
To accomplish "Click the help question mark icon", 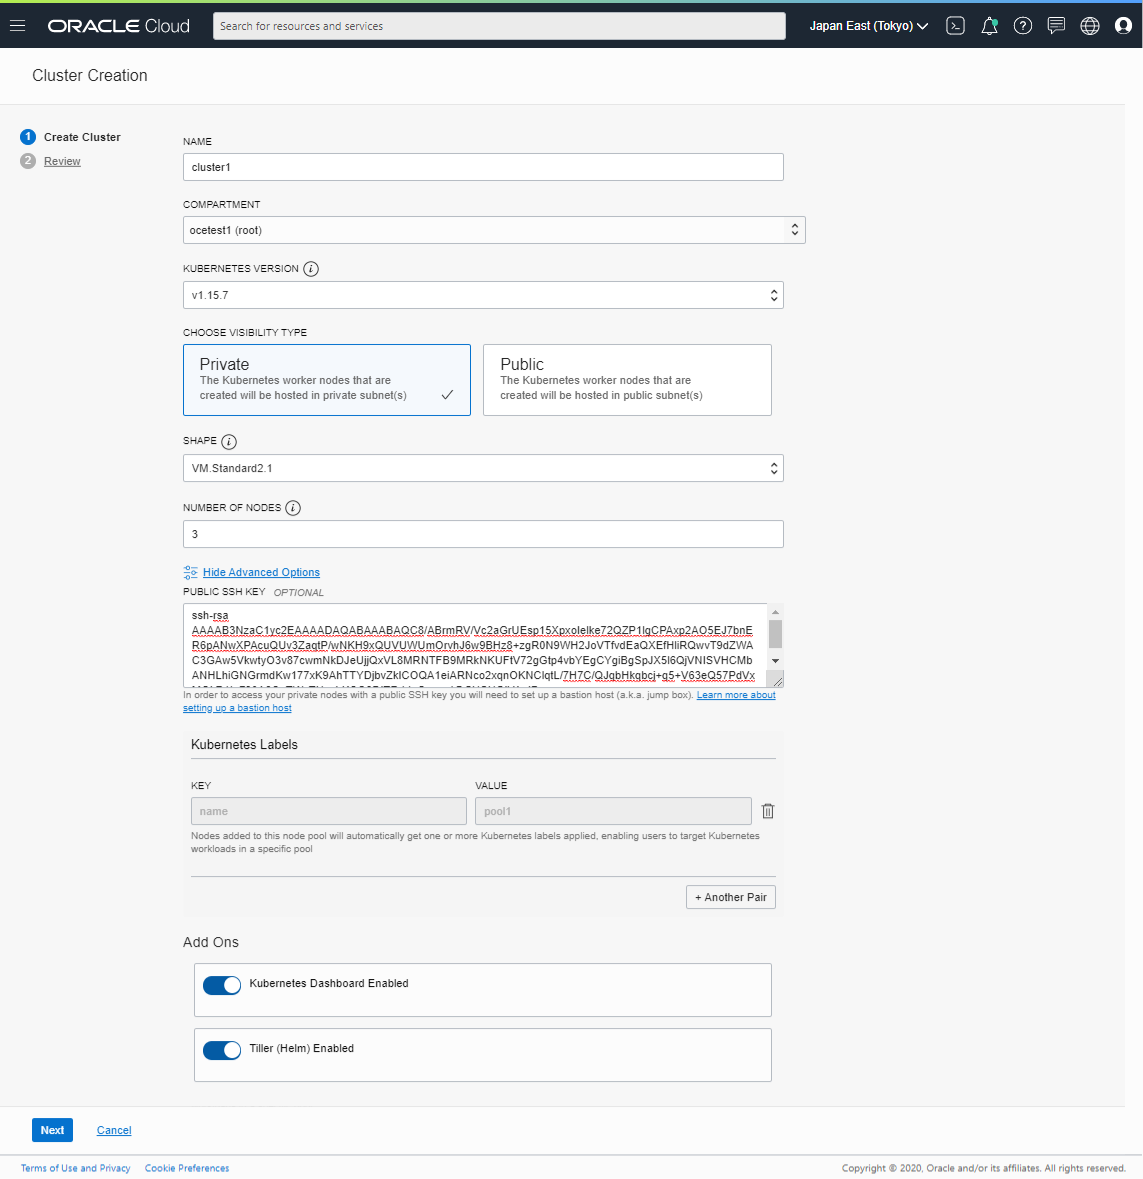I will tap(1022, 25).
